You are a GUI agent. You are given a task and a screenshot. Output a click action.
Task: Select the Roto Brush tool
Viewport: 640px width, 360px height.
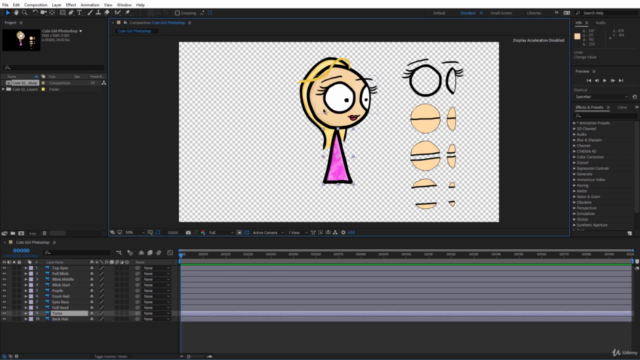coord(118,13)
